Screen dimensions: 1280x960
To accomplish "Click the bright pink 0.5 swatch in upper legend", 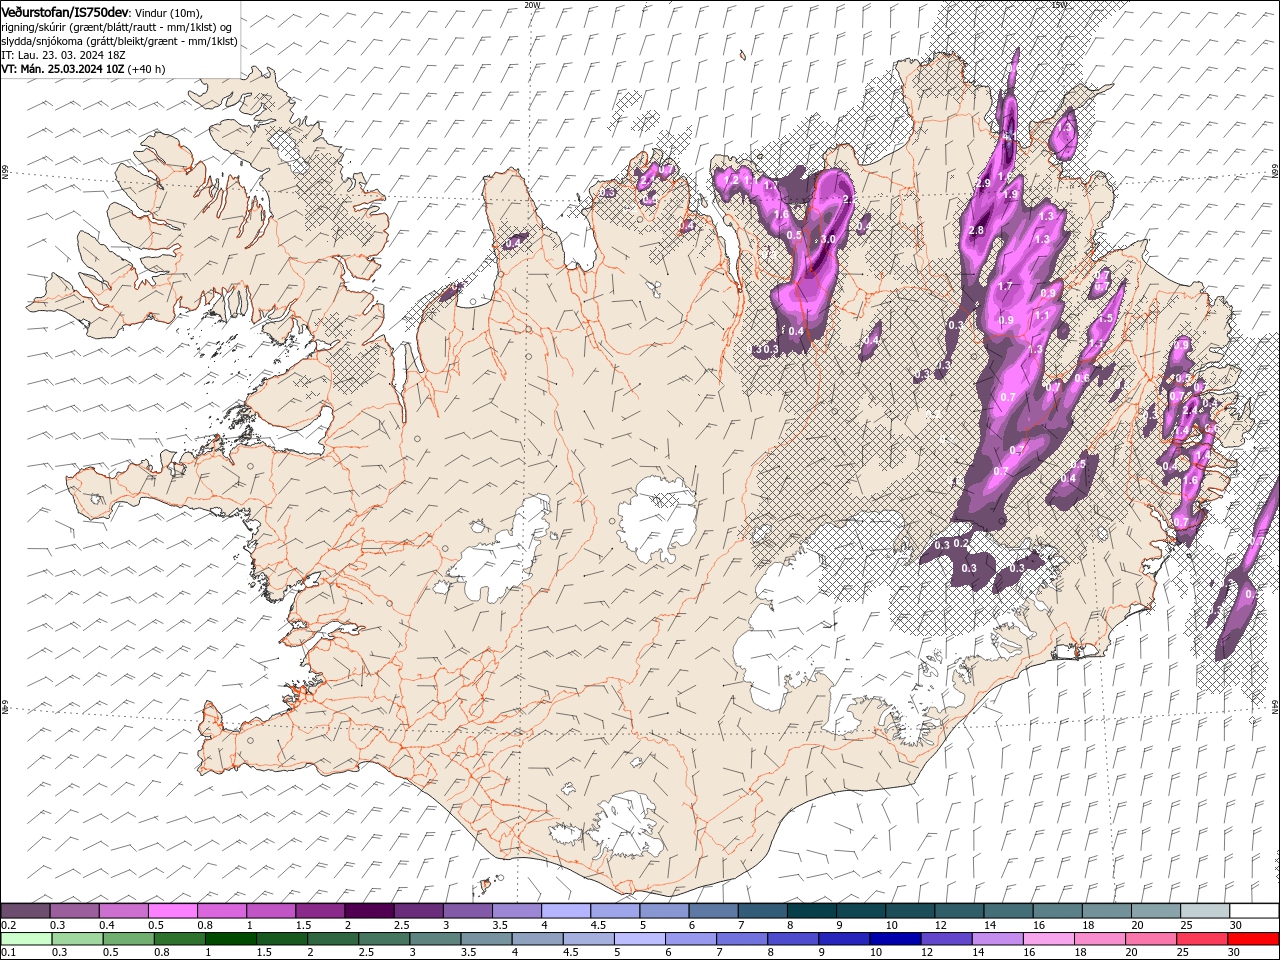I will click(x=173, y=911).
